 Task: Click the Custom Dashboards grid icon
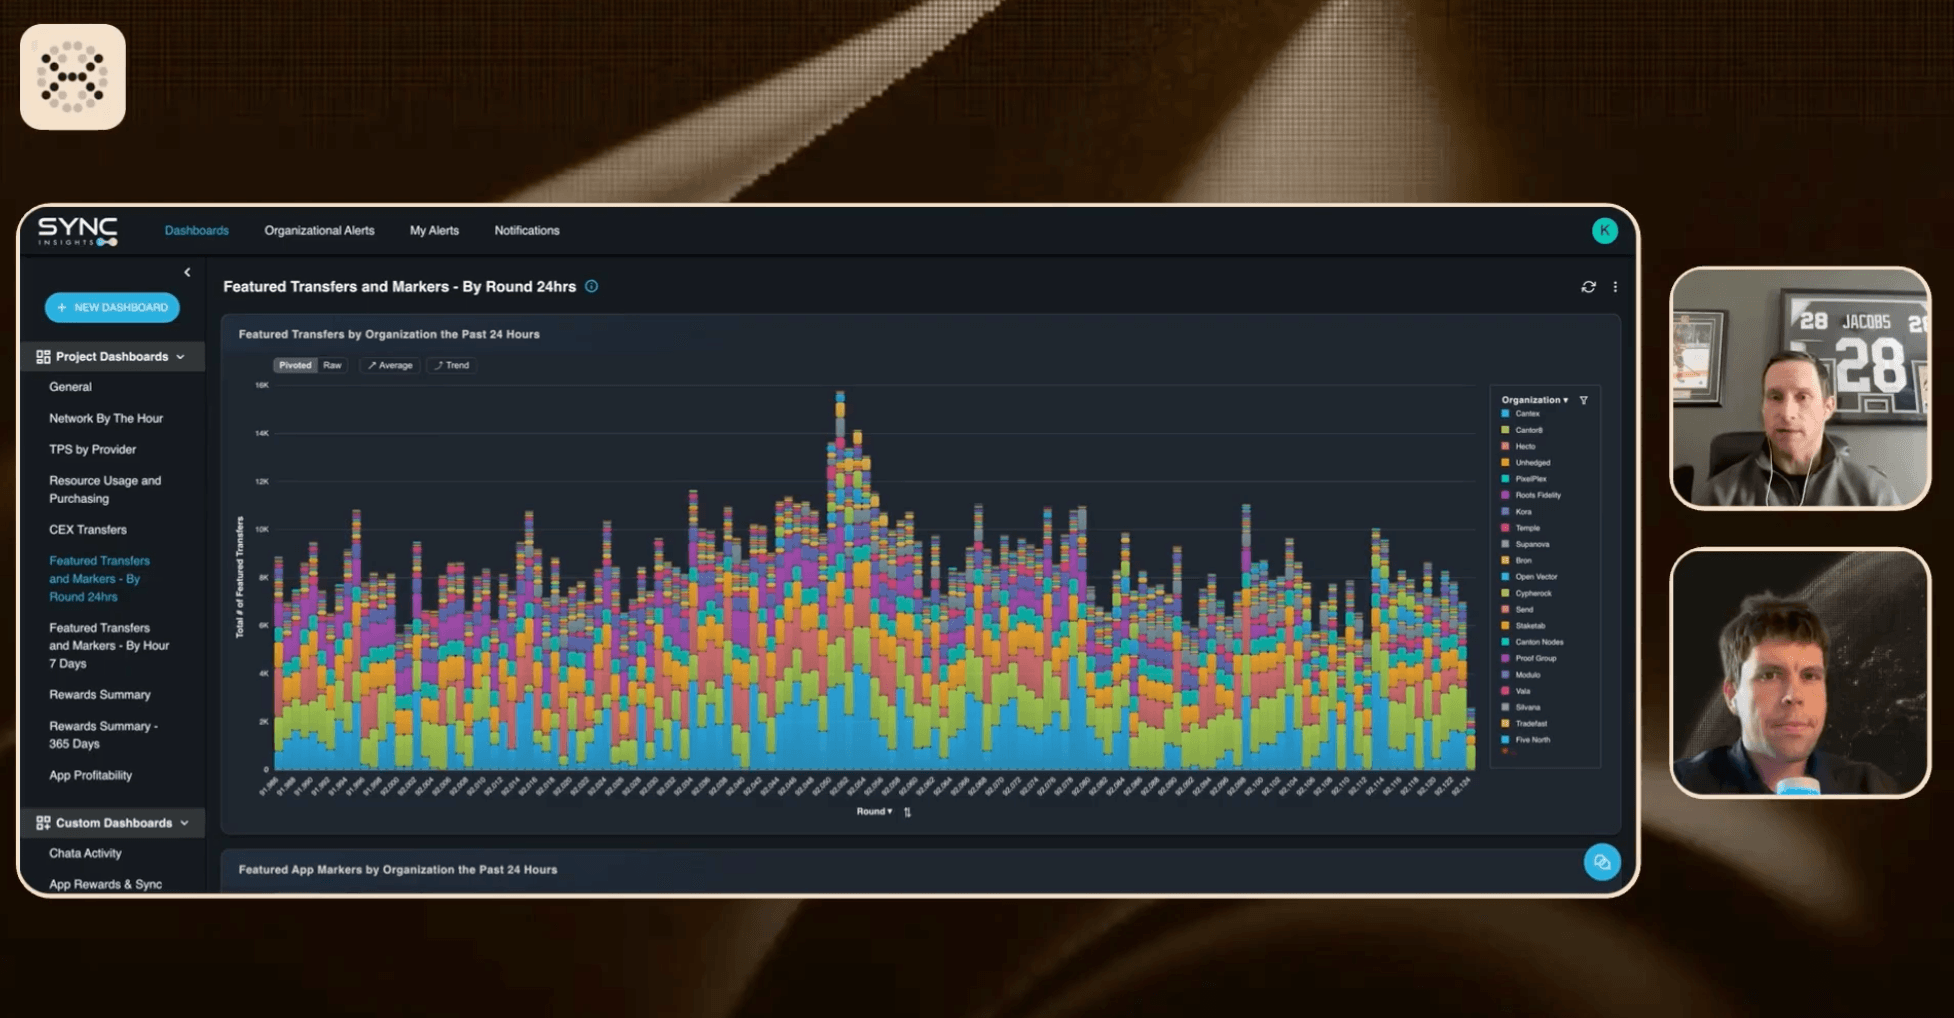(43, 823)
